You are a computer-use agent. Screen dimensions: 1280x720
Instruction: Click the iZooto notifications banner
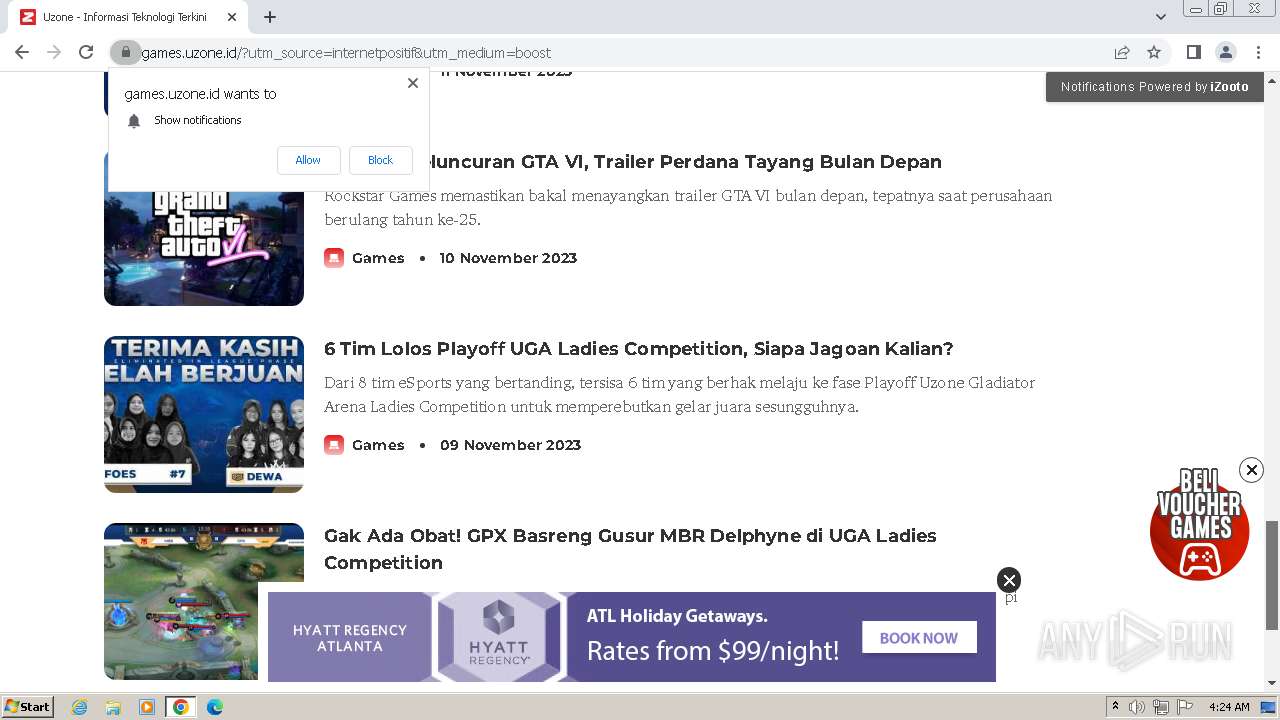tap(1155, 87)
